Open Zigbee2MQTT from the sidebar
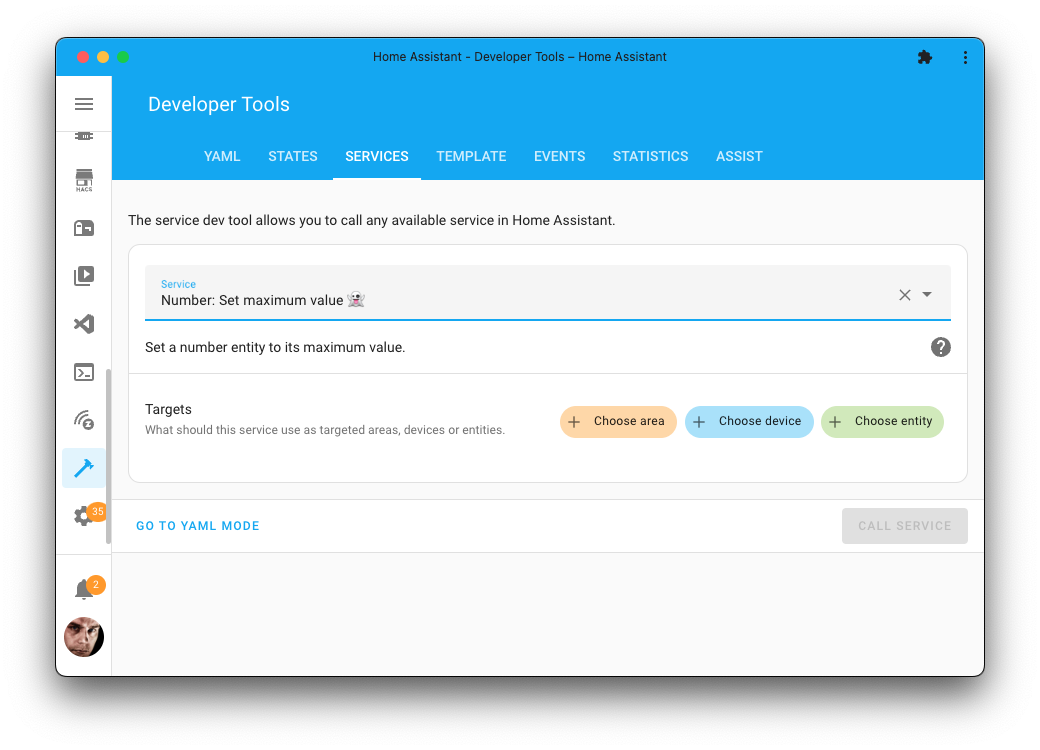Image resolution: width=1040 pixels, height=750 pixels. tap(84, 420)
